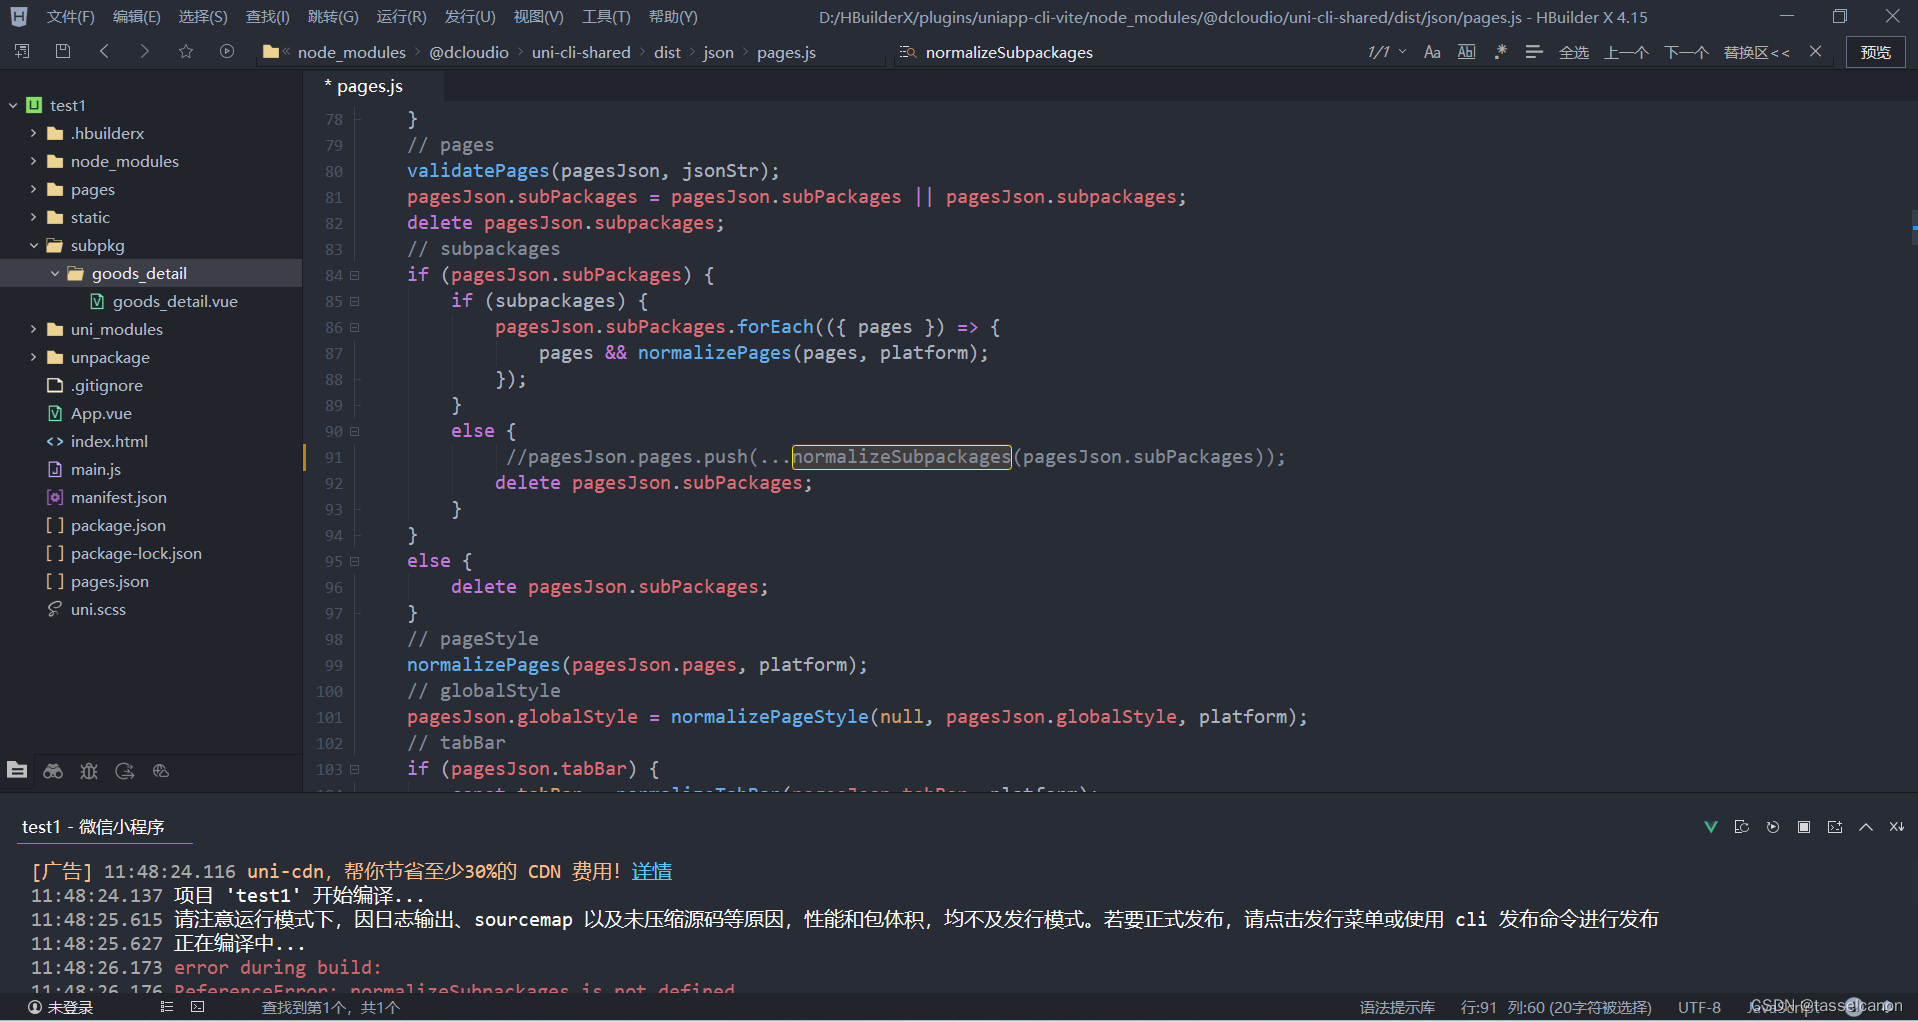This screenshot has height=1022, width=1918.
Task: Close the search bar with X
Action: 1816,51
